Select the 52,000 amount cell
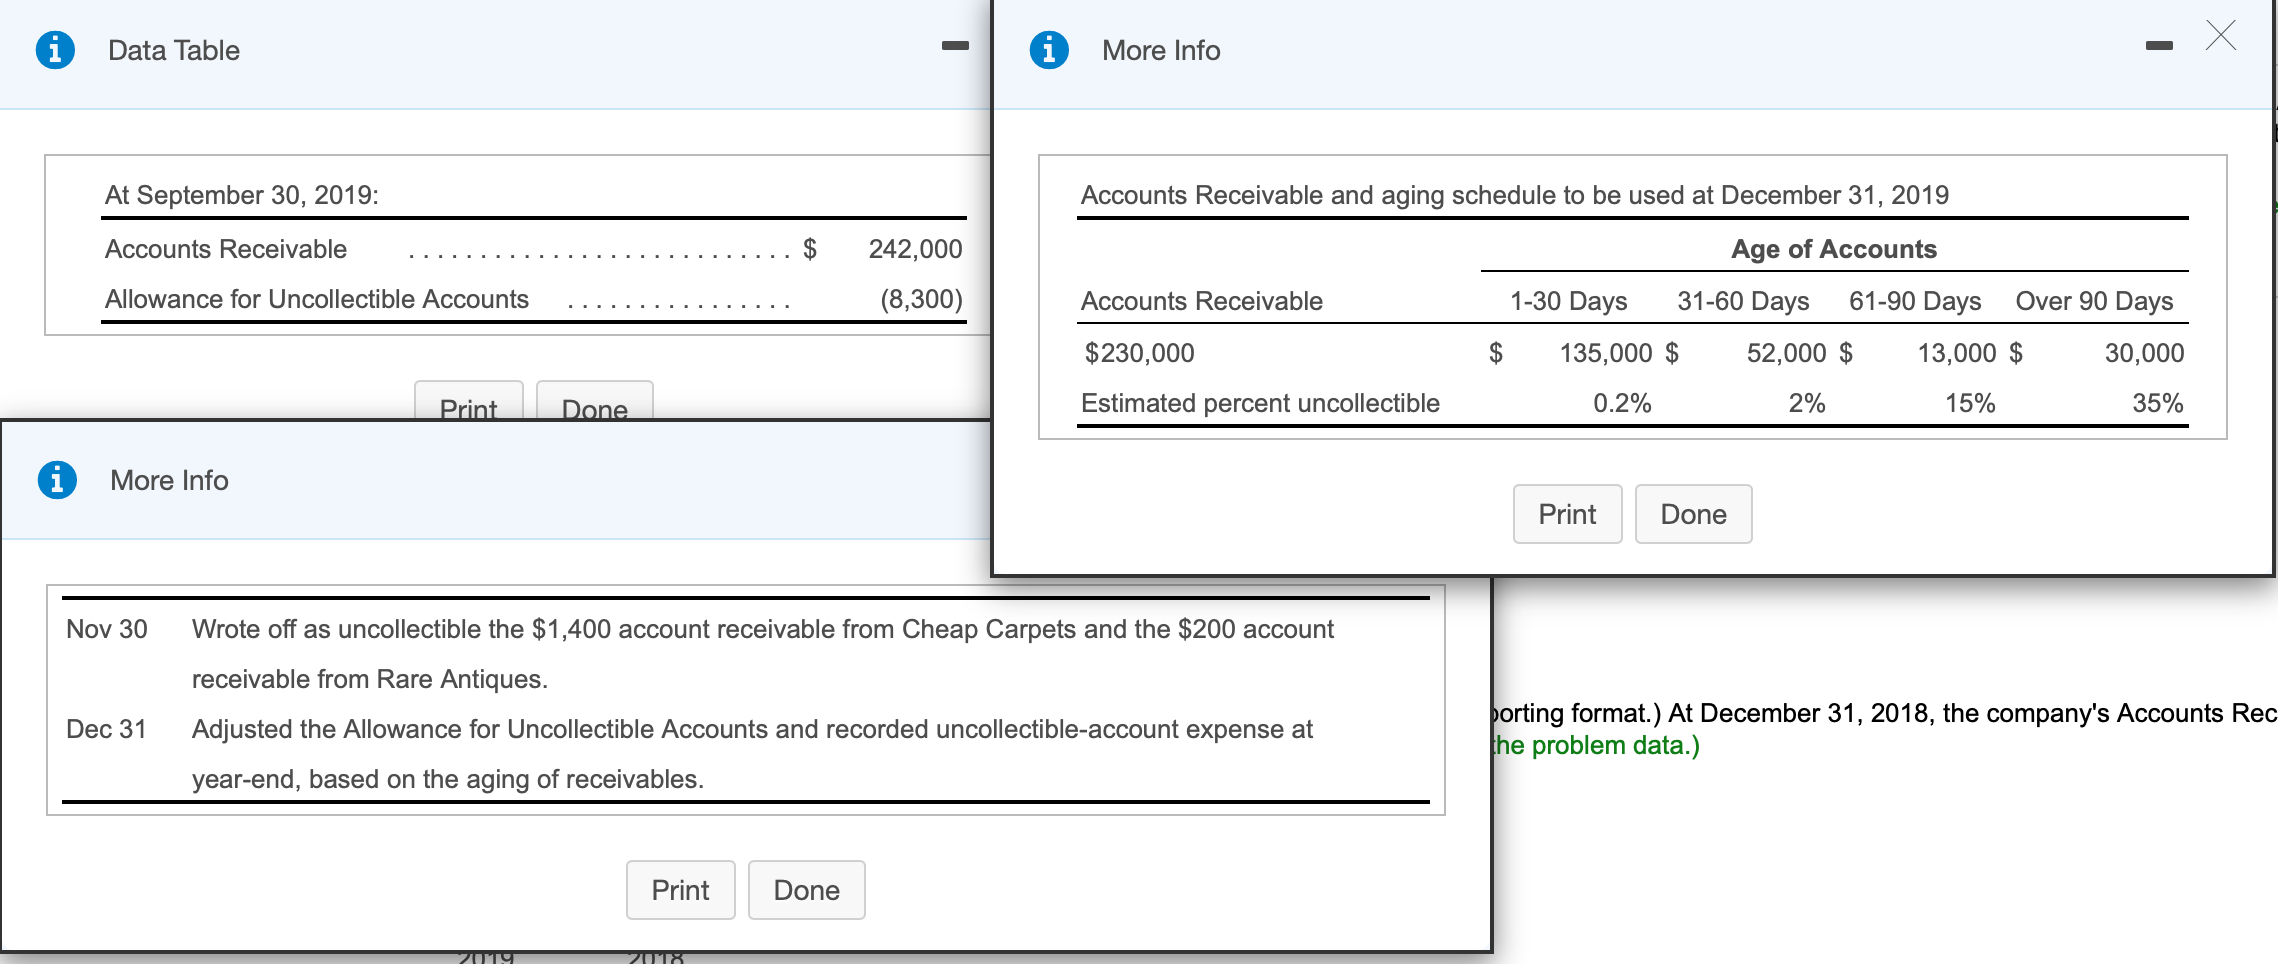Image resolution: width=2278 pixels, height=964 pixels. [x=1786, y=353]
